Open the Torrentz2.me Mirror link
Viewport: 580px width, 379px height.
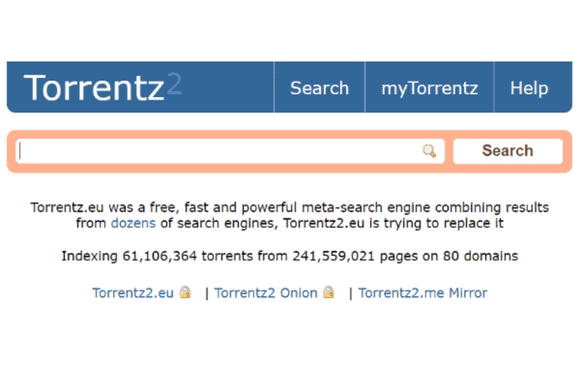click(x=423, y=293)
